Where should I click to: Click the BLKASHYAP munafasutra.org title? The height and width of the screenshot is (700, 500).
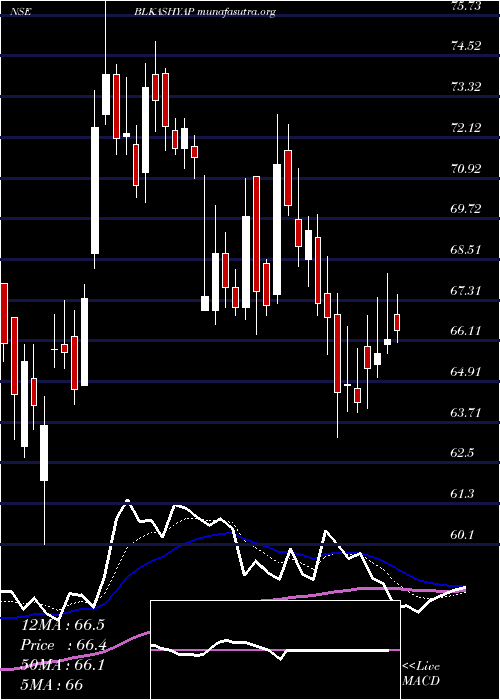(x=204, y=12)
